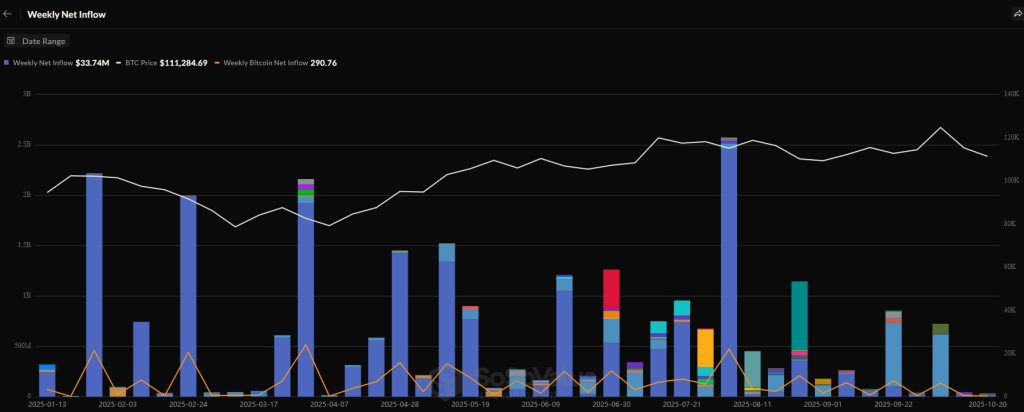This screenshot has height=412, width=1024.
Task: Click the Weekly Net Inflow page title
Action: click(x=65, y=15)
